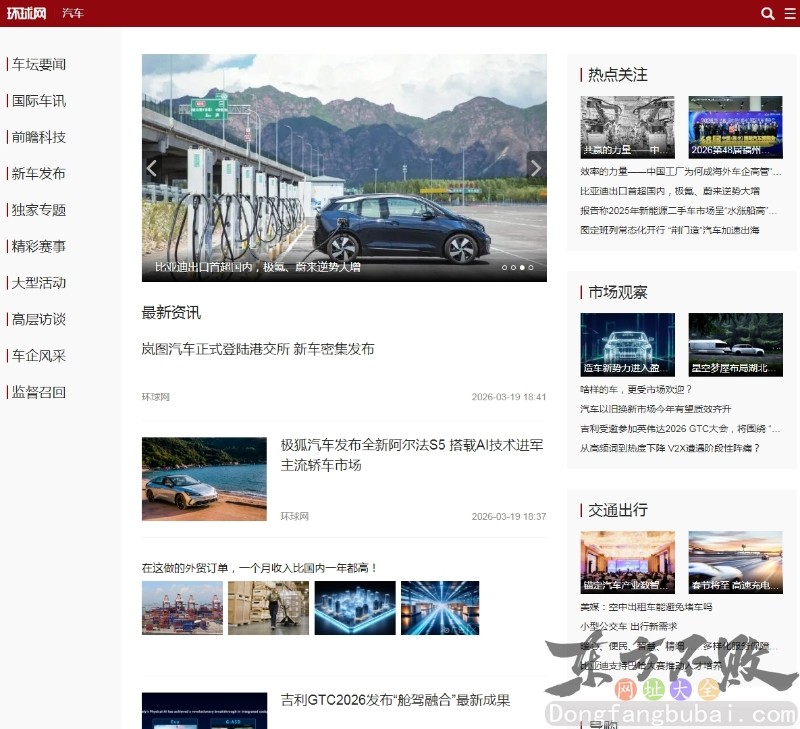Click the carousel right arrow
Image resolution: width=800 pixels, height=729 pixels.
[x=536, y=167]
